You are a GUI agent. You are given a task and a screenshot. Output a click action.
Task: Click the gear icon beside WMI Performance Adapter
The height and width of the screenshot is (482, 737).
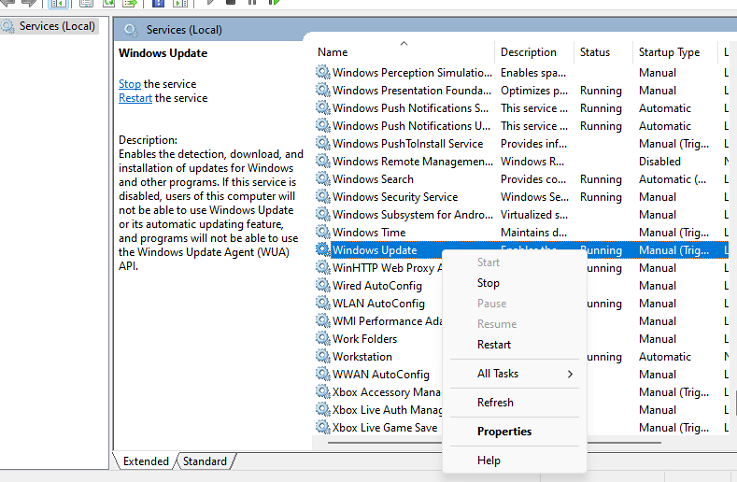322,321
